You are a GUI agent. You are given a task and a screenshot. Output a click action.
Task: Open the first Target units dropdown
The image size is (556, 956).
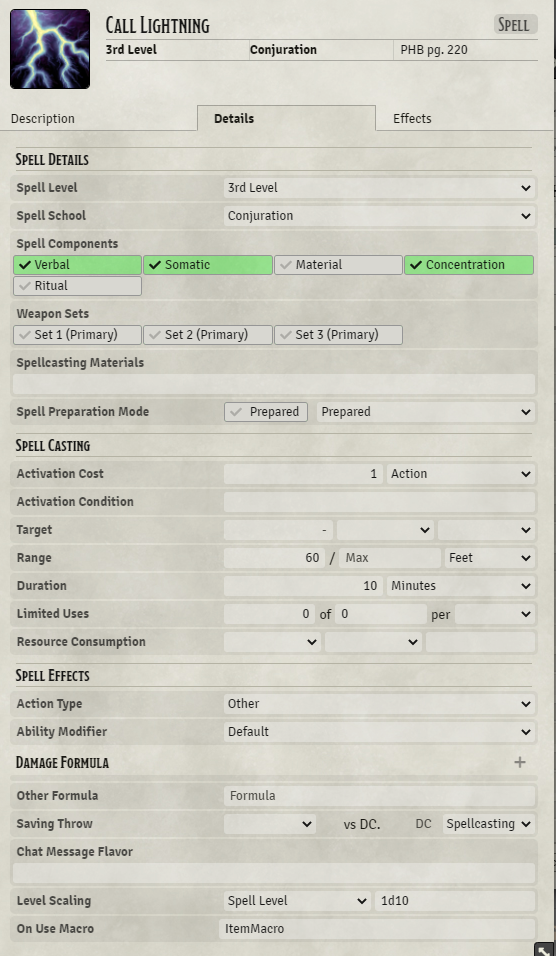tap(385, 530)
